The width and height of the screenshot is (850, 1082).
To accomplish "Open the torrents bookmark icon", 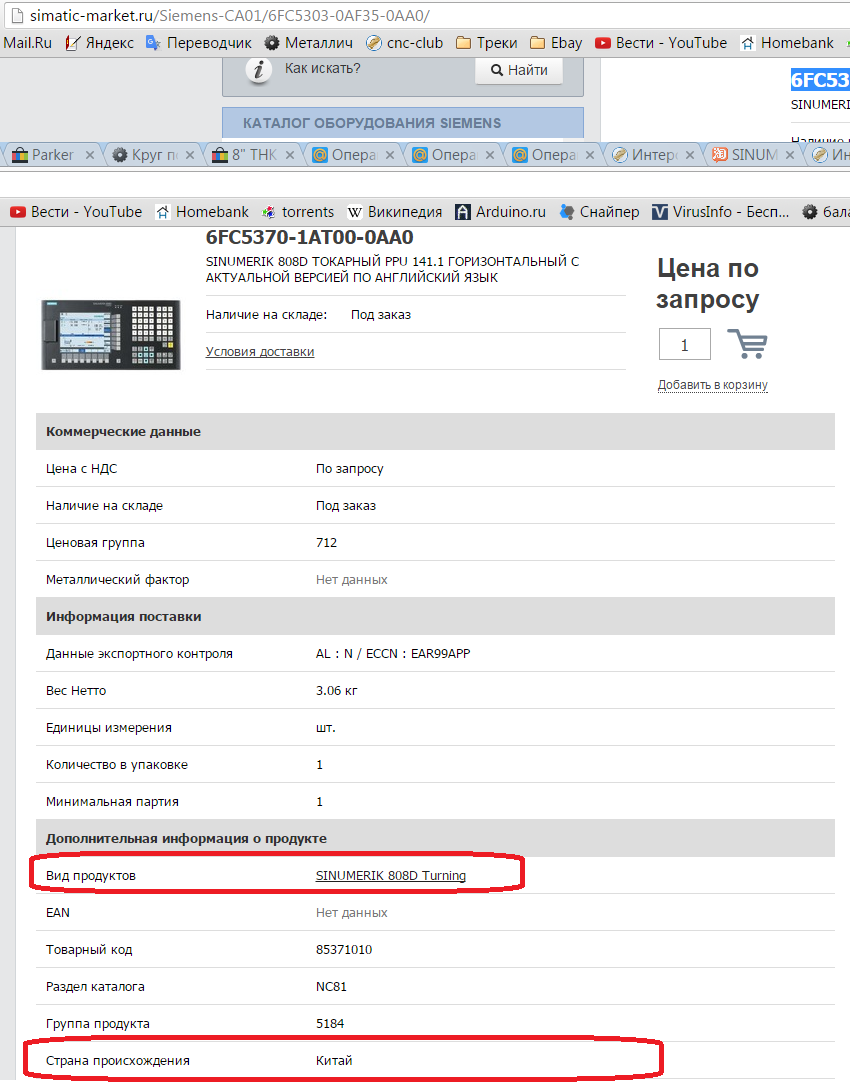I will 268,212.
